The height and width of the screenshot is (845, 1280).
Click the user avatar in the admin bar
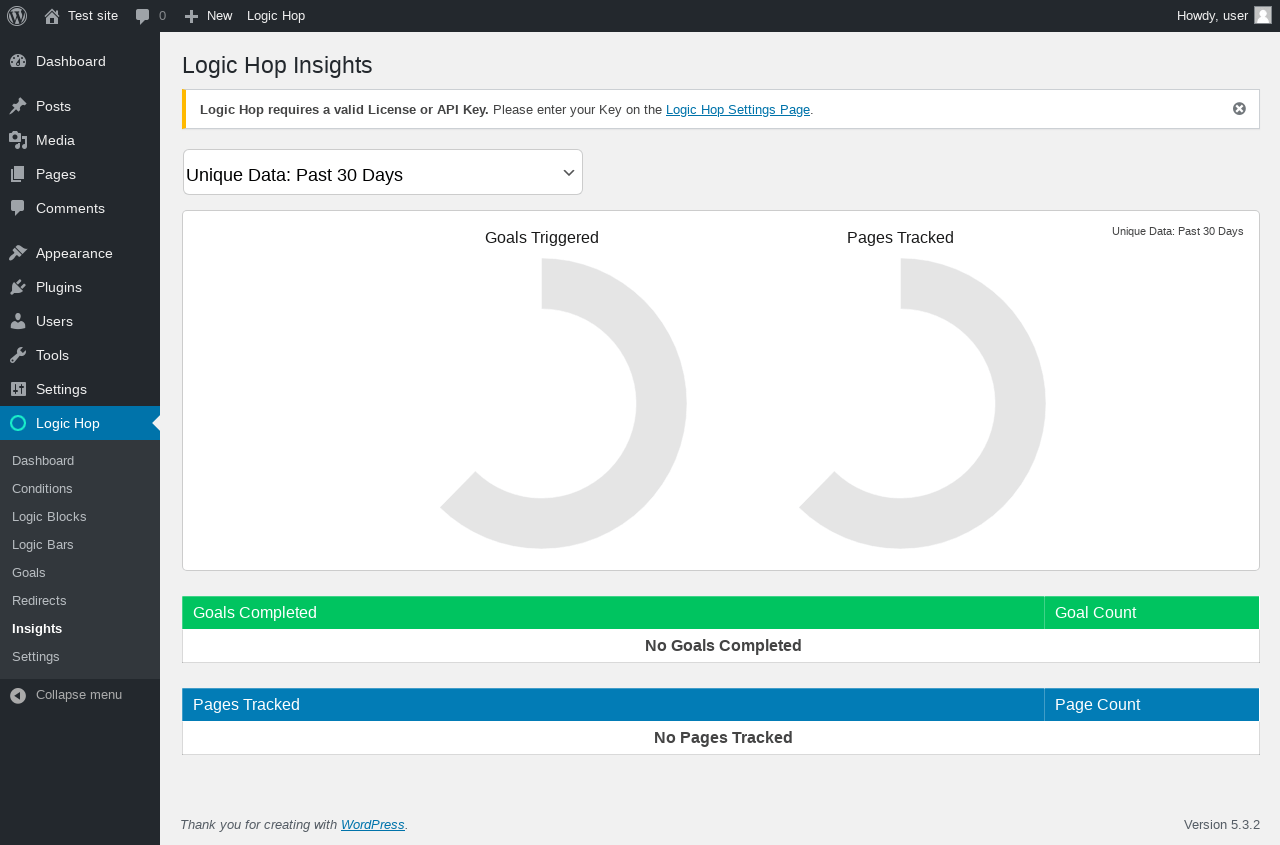(x=1263, y=15)
